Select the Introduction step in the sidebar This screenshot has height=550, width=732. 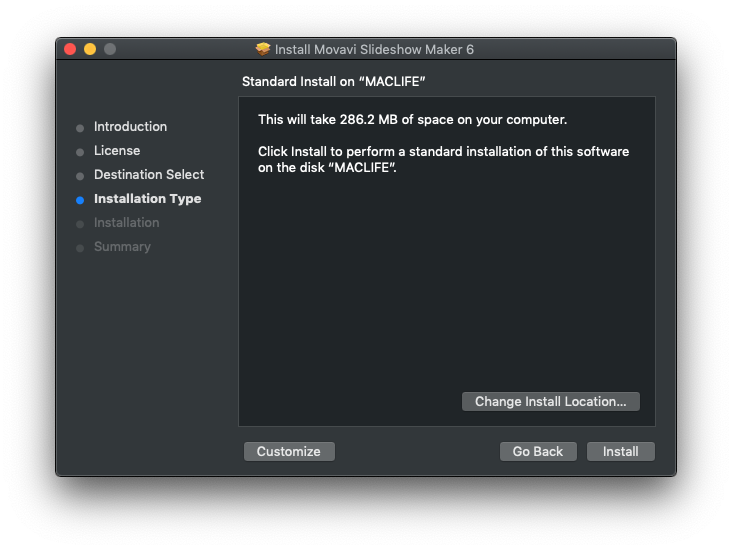coord(130,127)
